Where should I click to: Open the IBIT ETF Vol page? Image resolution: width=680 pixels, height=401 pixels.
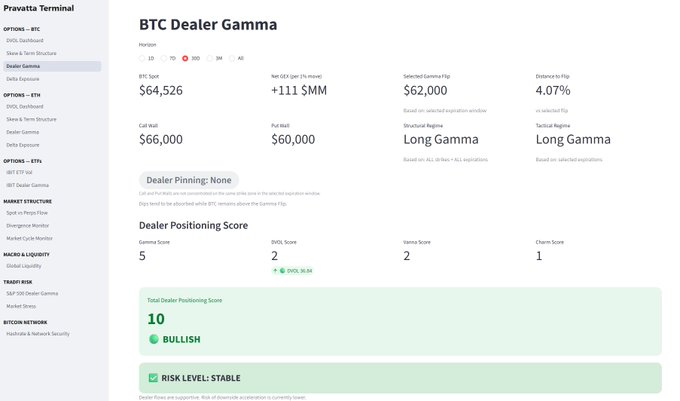19,172
